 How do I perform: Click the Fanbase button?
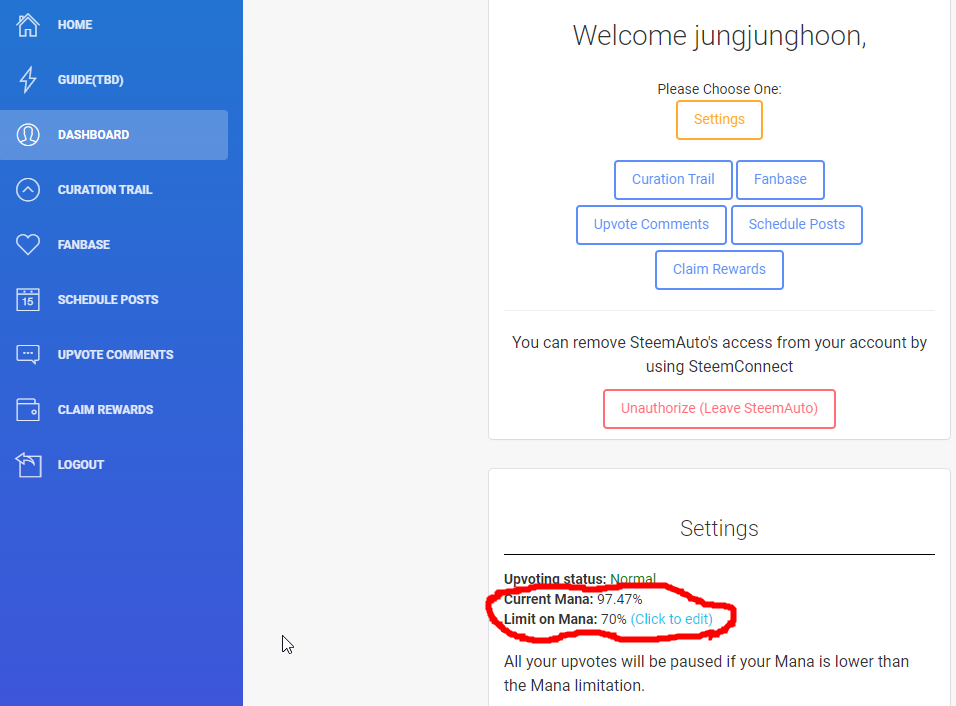coord(780,179)
